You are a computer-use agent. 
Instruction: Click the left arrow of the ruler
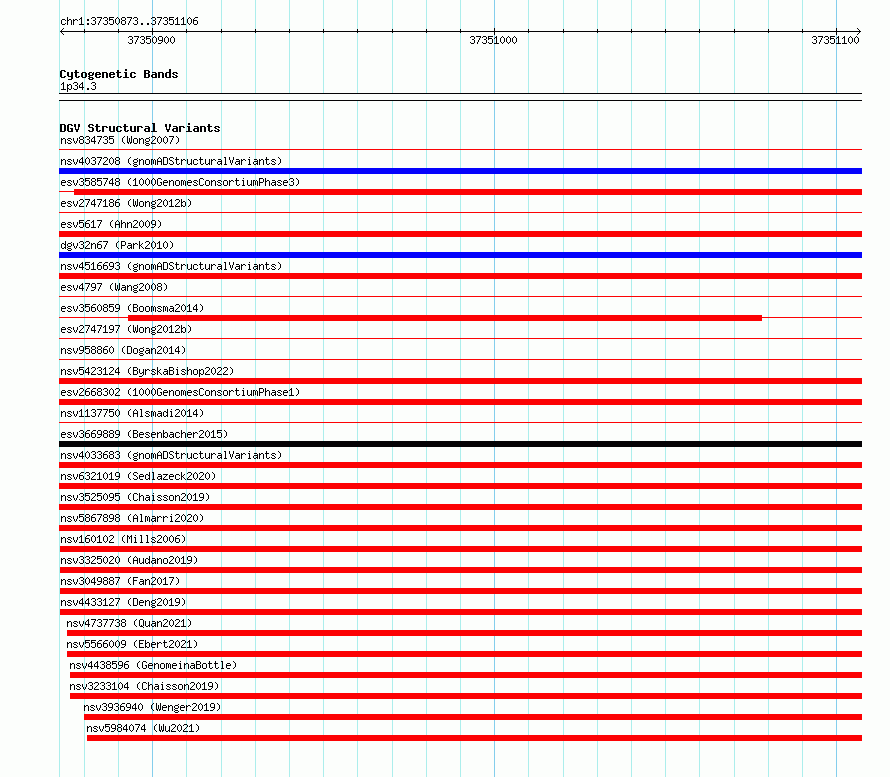62,32
